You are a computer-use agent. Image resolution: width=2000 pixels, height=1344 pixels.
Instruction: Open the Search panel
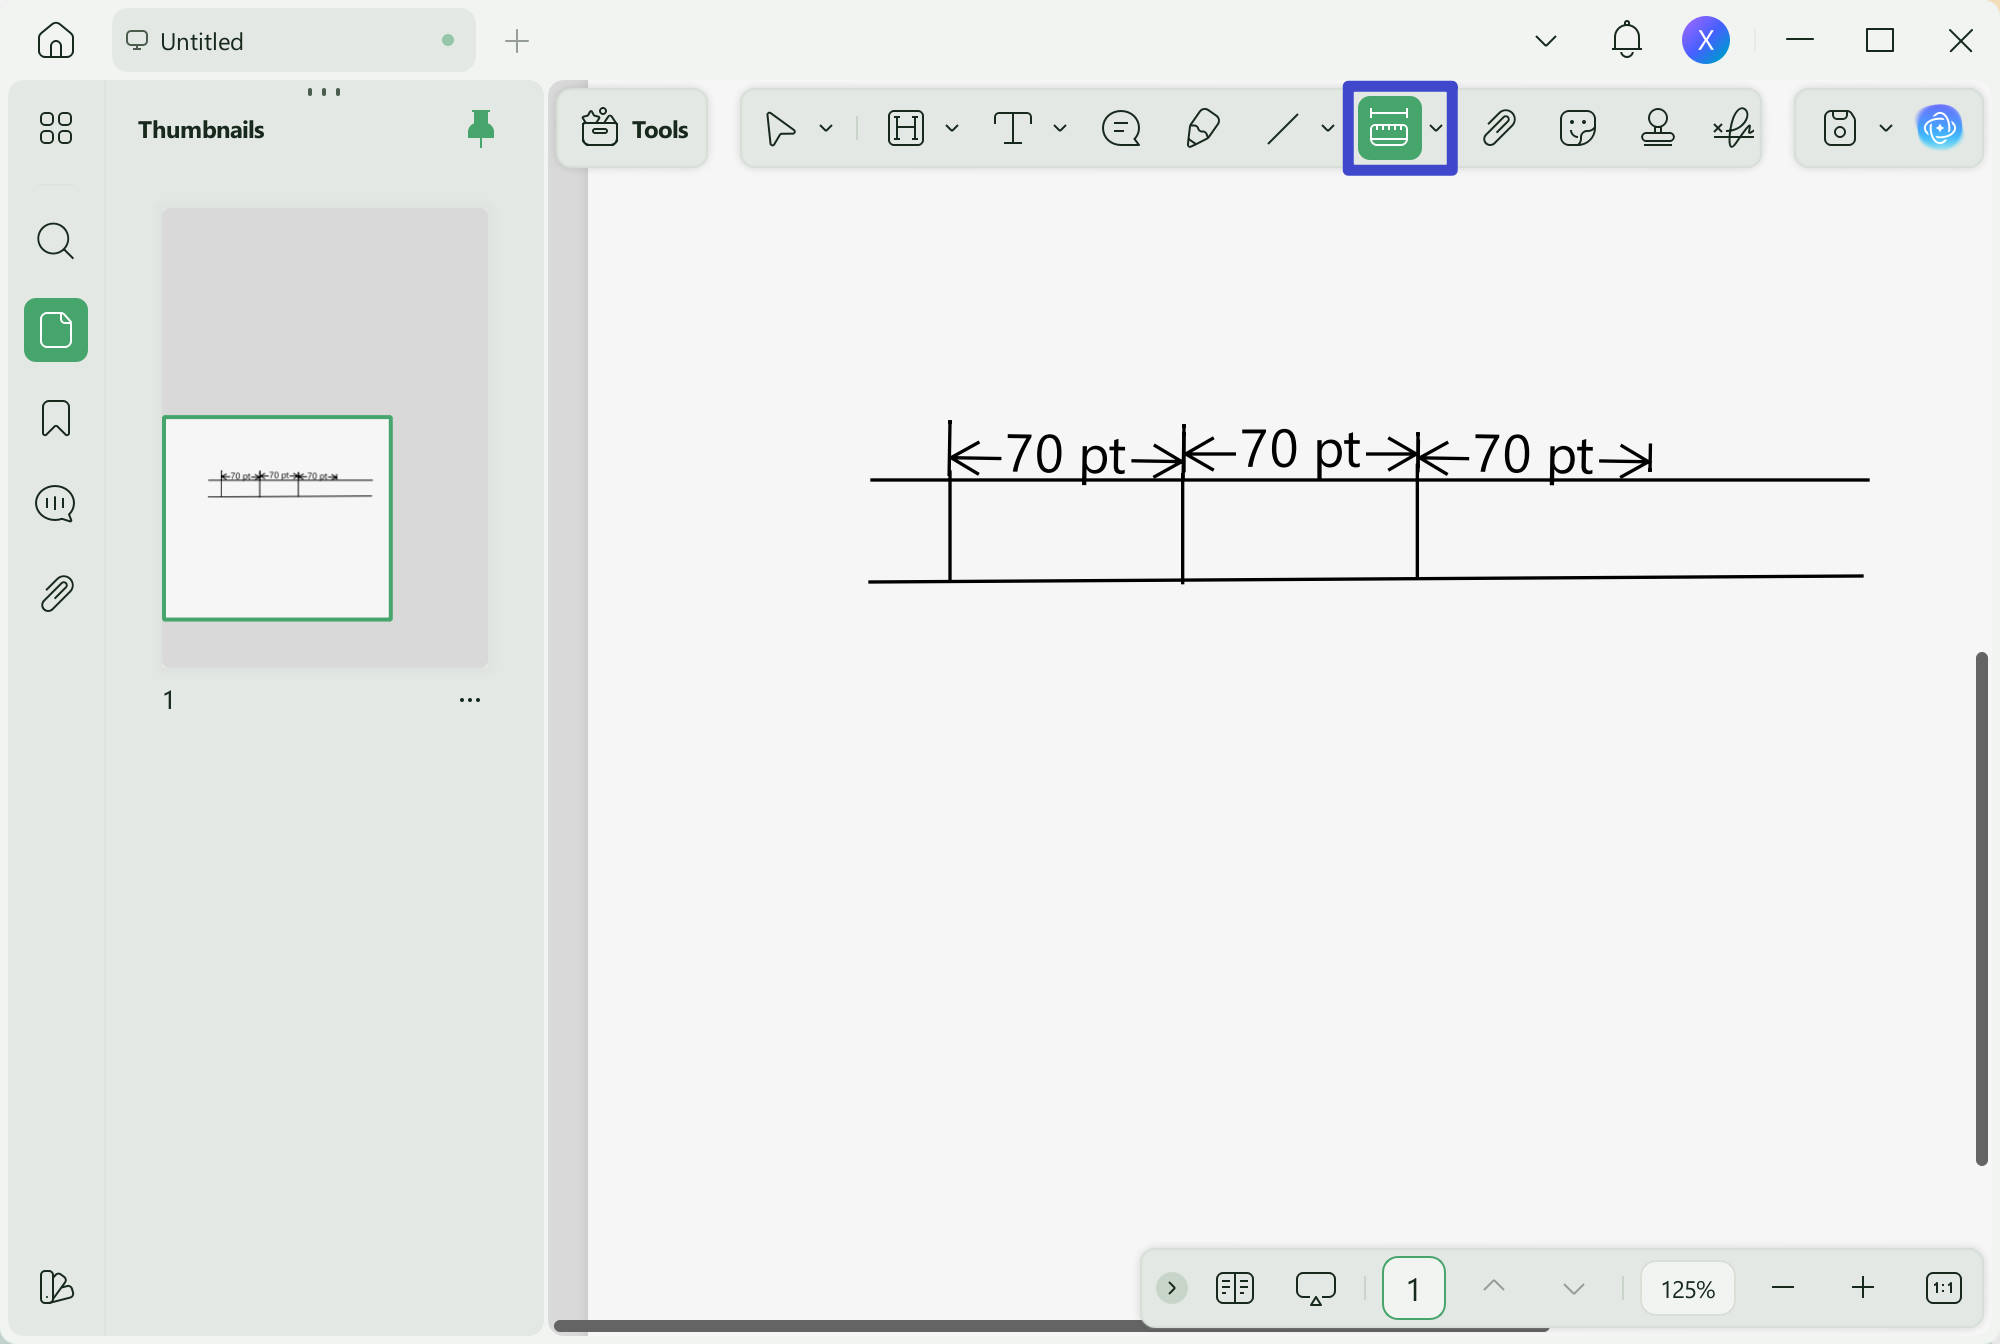pyautogui.click(x=56, y=241)
